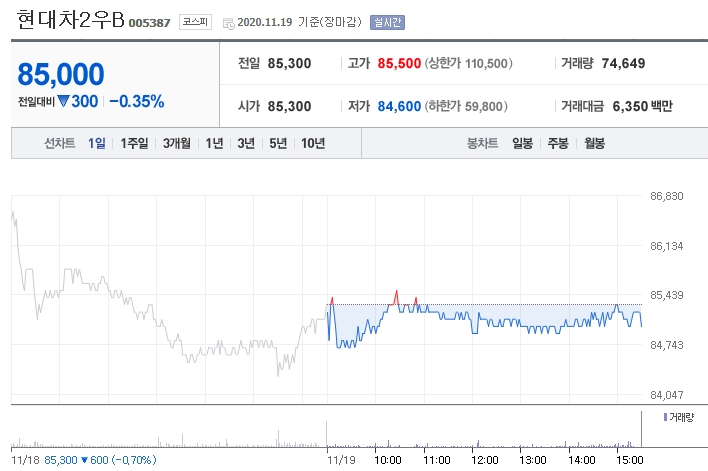Screen dimensions: 708x471
Task: Open the 주봉 candle chart
Action: [558, 143]
